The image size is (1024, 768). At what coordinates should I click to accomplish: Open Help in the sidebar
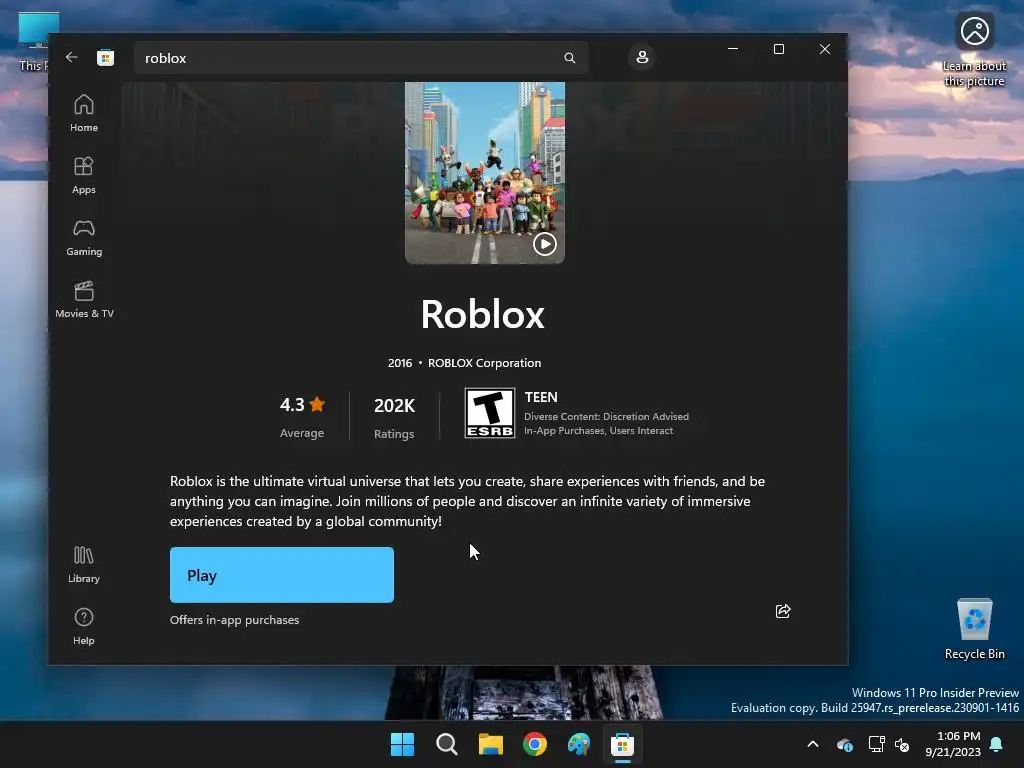(x=84, y=626)
